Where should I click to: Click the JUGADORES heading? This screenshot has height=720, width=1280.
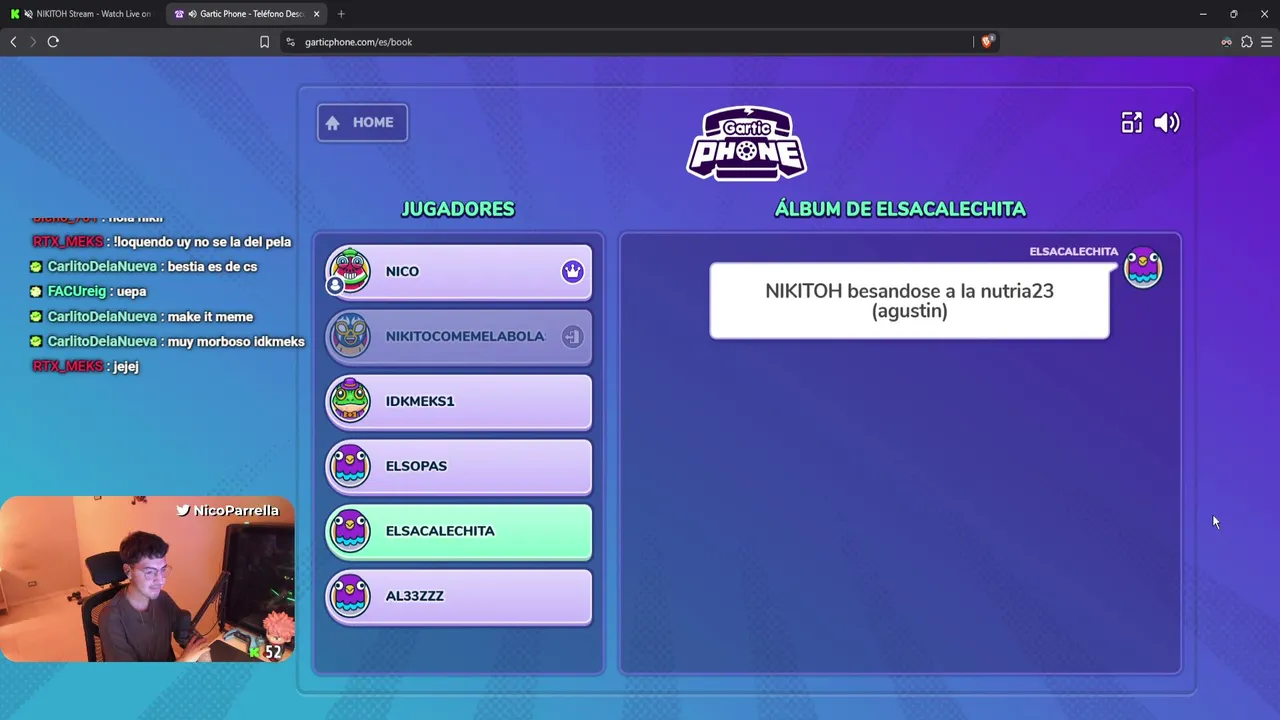pos(458,209)
